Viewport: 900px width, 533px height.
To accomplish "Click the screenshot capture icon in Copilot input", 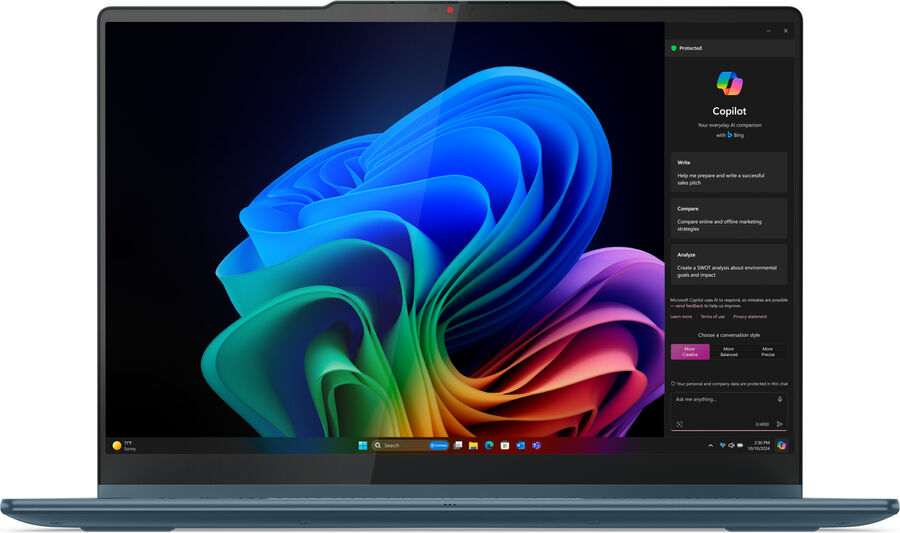I will pyautogui.click(x=680, y=424).
